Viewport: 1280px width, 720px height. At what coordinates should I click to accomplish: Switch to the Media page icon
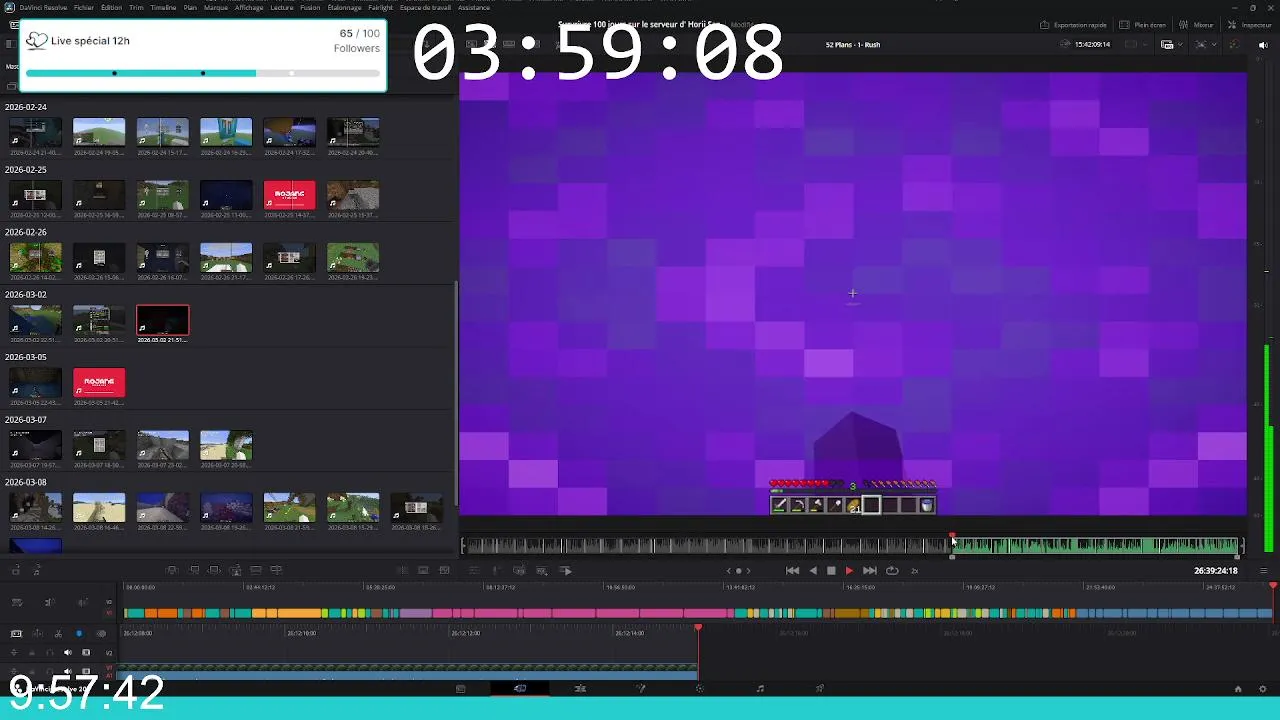pyautogui.click(x=460, y=688)
